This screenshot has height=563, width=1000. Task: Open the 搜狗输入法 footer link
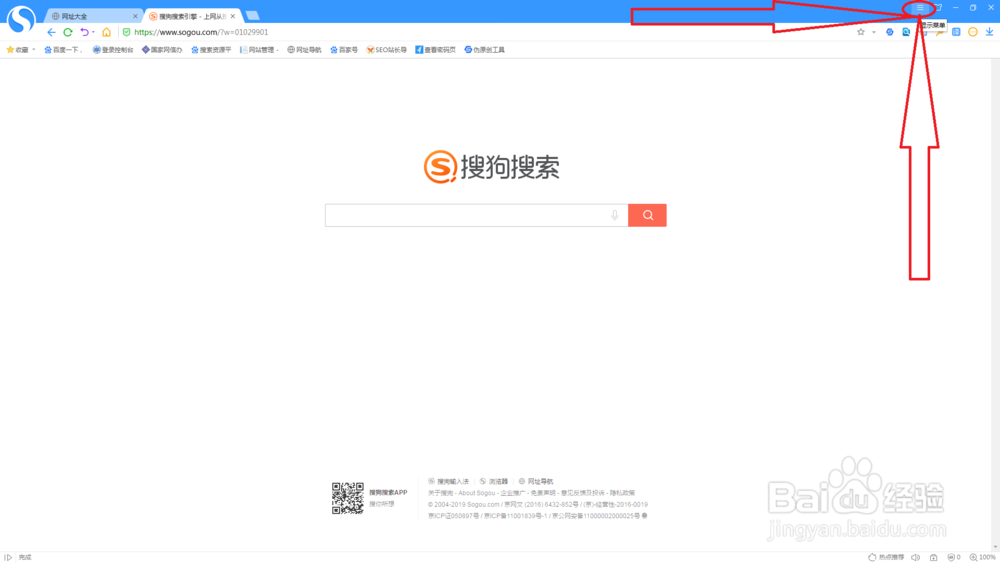(448, 481)
